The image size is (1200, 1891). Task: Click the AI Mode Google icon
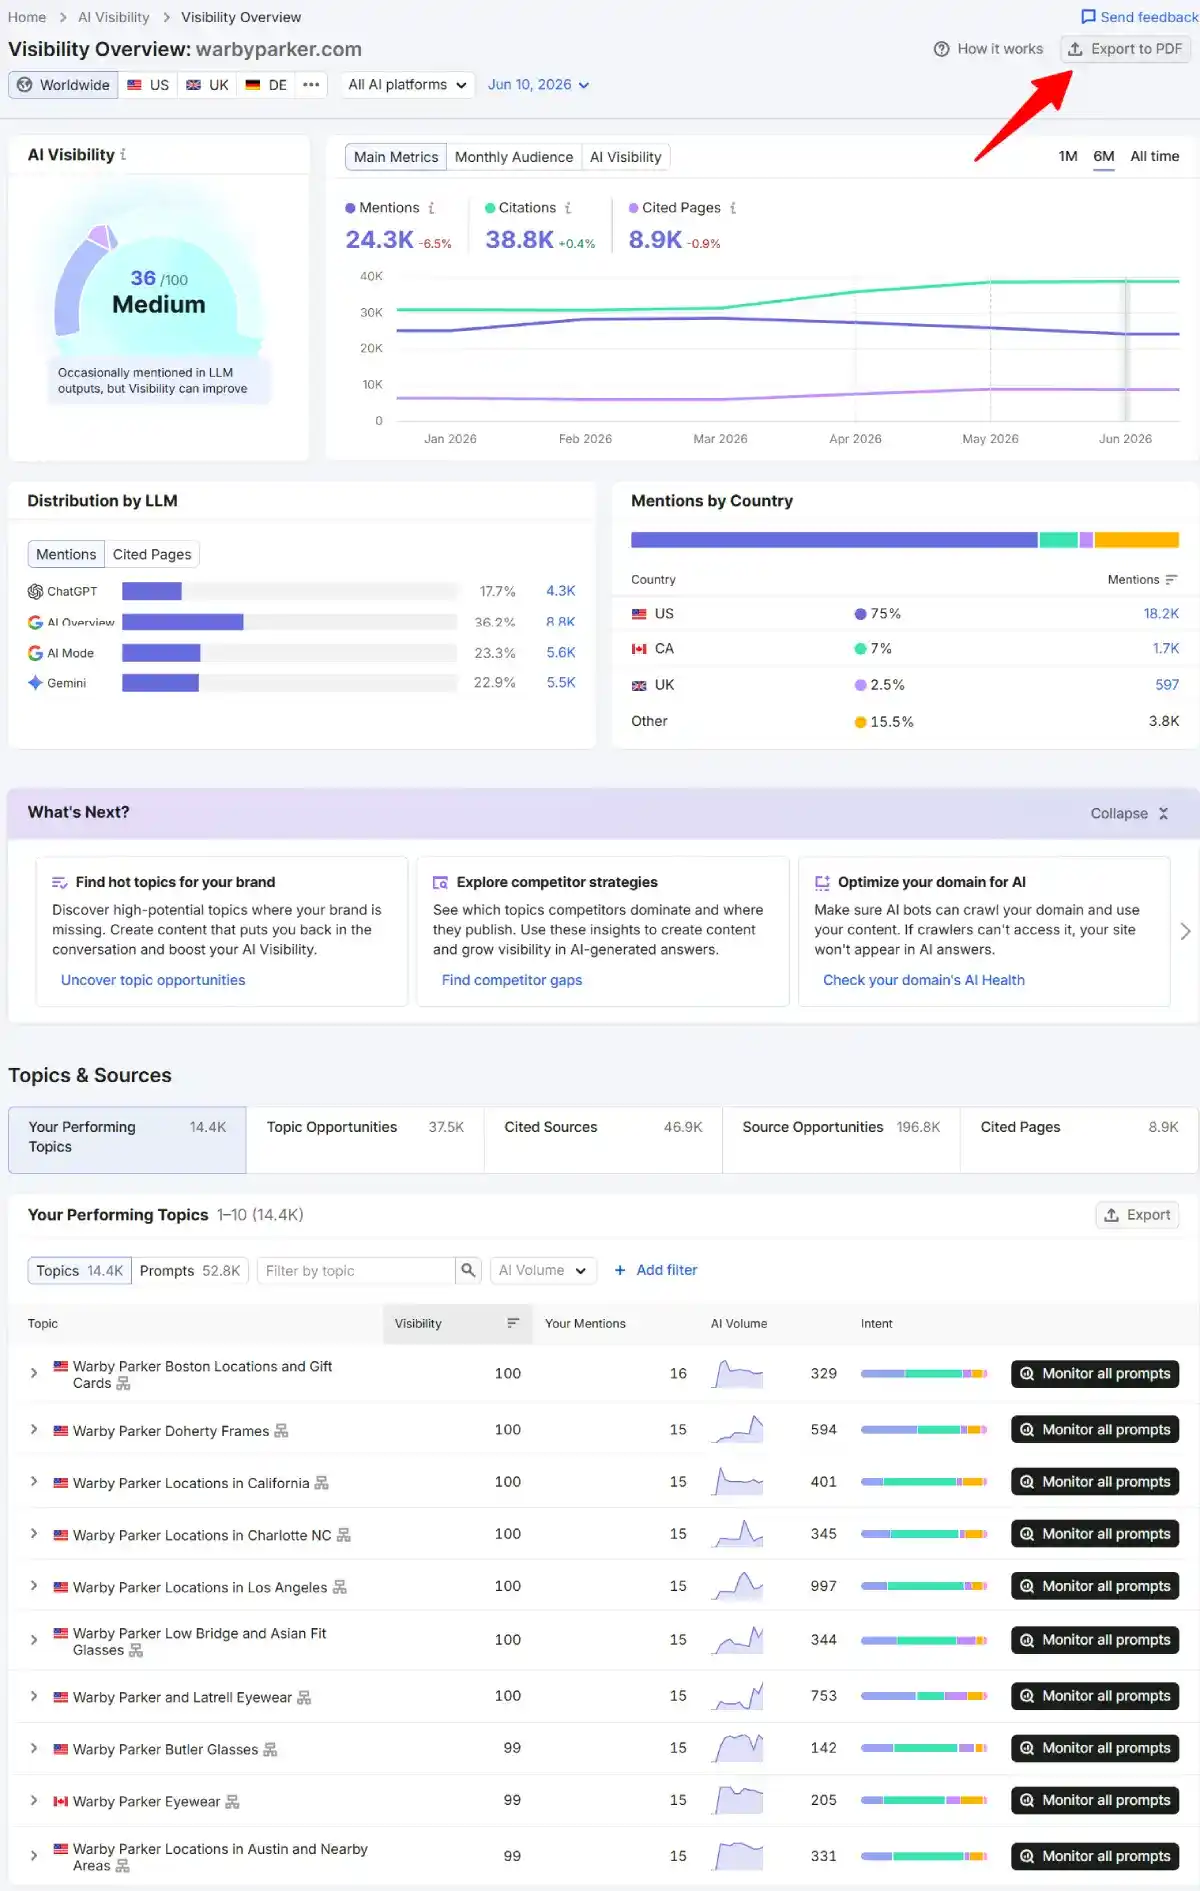35,653
